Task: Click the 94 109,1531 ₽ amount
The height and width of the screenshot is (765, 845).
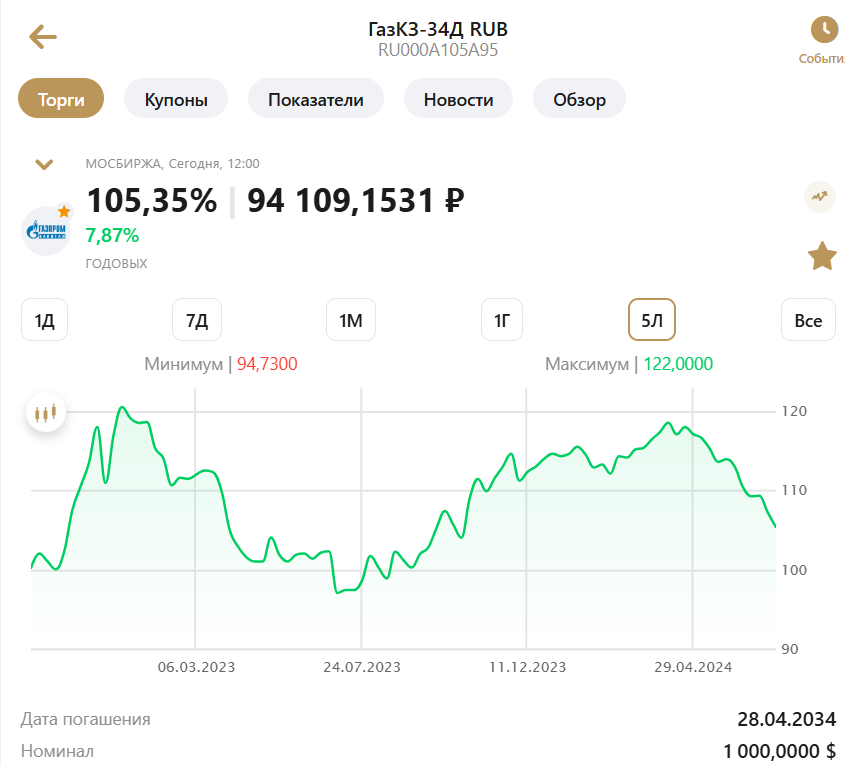Action: (356, 200)
